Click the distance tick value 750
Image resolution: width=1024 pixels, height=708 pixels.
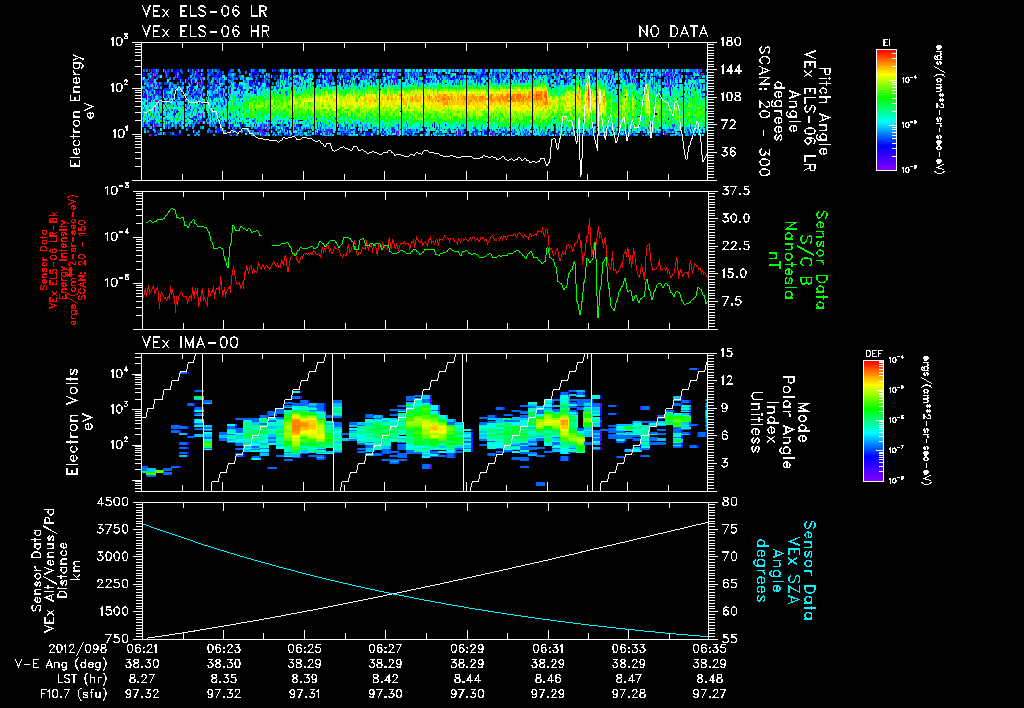[x=116, y=639]
